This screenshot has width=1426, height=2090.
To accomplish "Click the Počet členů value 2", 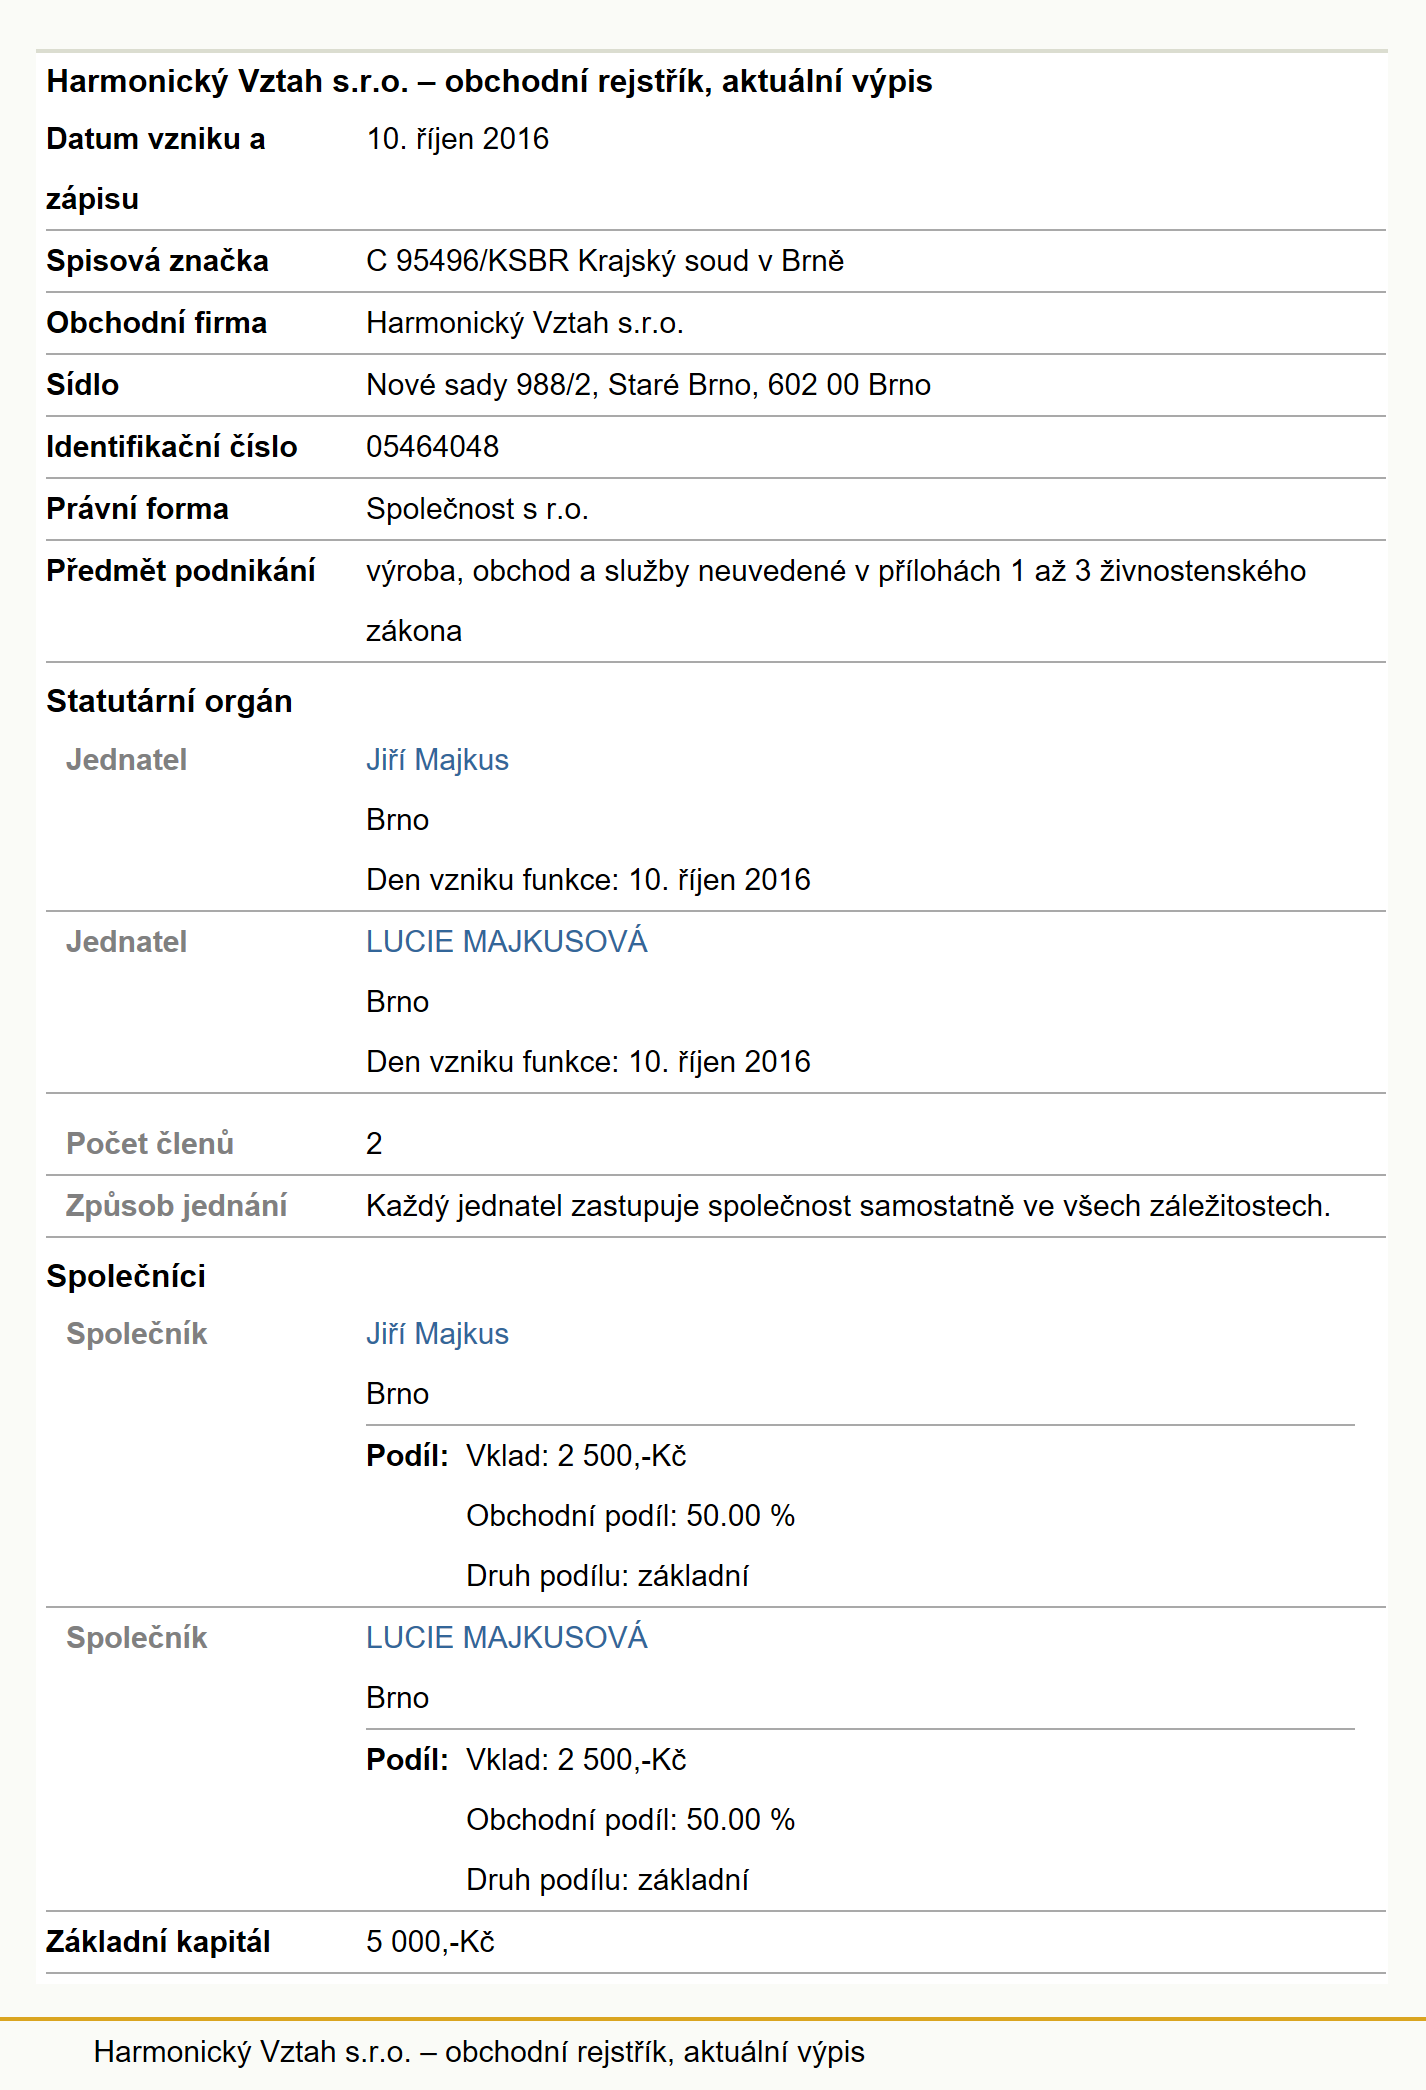I will [x=374, y=1144].
